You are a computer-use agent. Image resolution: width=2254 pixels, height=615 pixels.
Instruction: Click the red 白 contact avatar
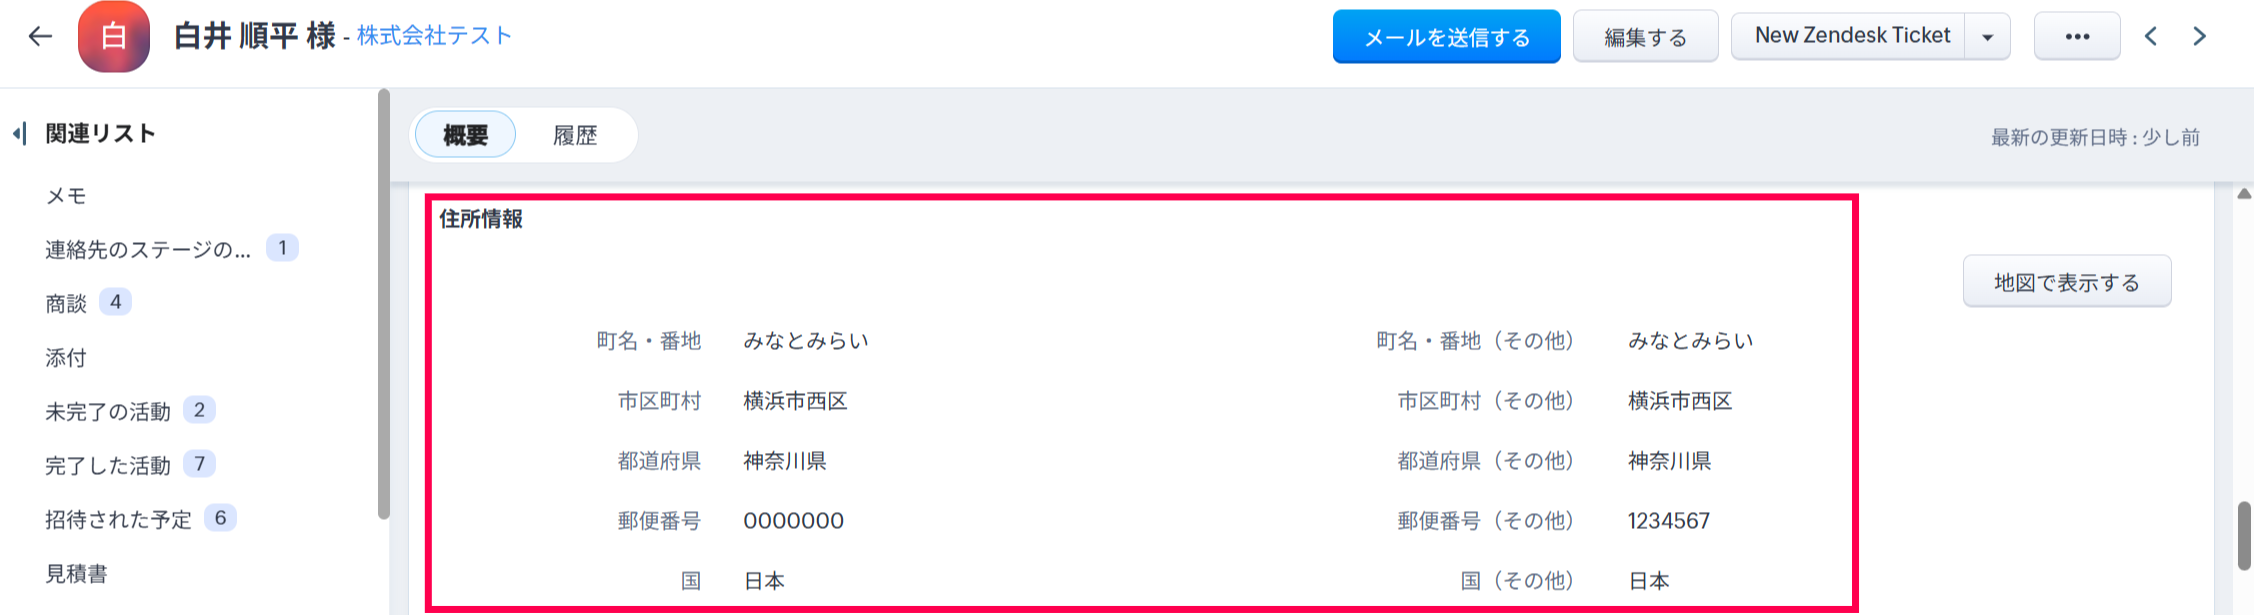click(x=113, y=37)
